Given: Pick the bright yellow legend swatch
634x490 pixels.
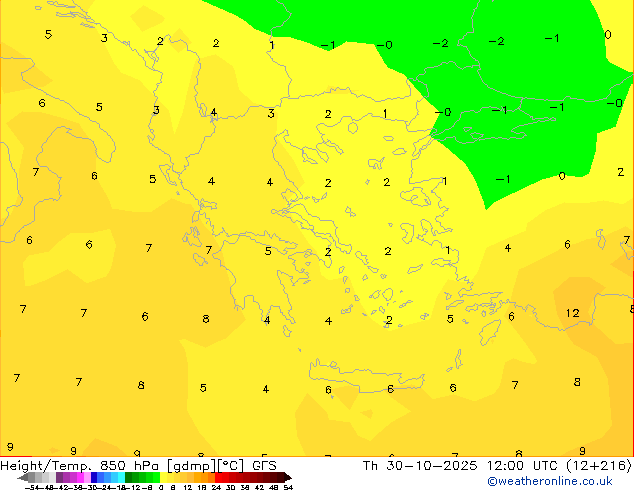Looking at the screenshot, I should (x=163, y=477).
